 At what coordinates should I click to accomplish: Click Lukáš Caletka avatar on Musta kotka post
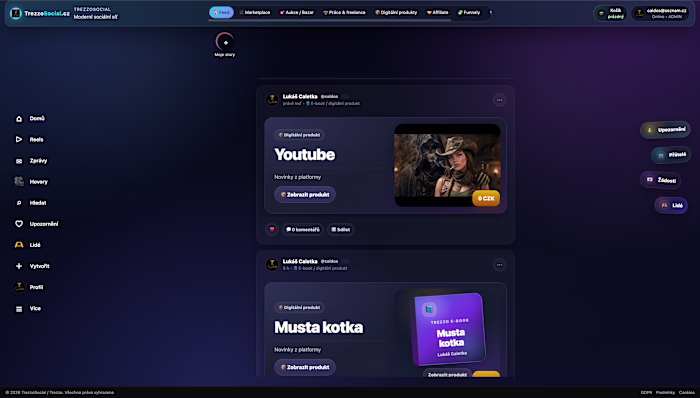[272, 265]
